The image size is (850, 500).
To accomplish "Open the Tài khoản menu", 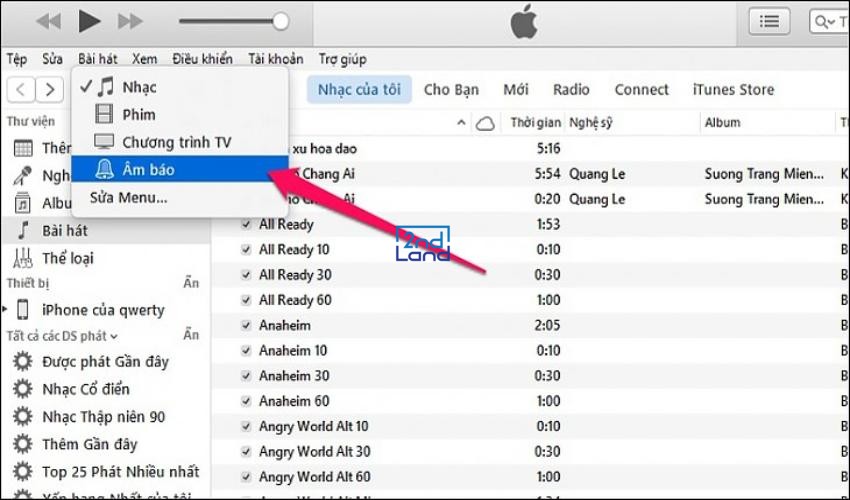I will [275, 59].
